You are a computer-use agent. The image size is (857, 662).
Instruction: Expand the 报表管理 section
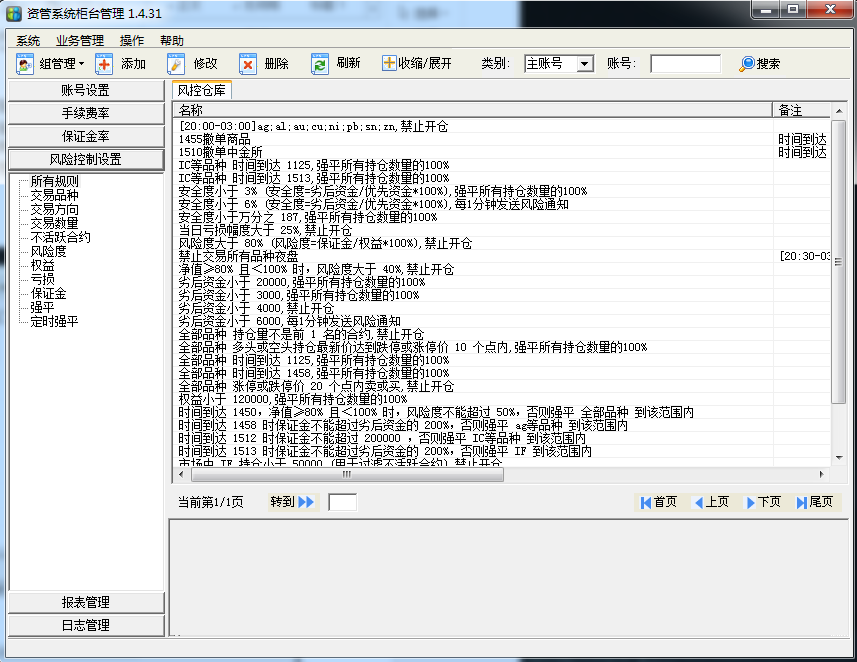pos(85,602)
